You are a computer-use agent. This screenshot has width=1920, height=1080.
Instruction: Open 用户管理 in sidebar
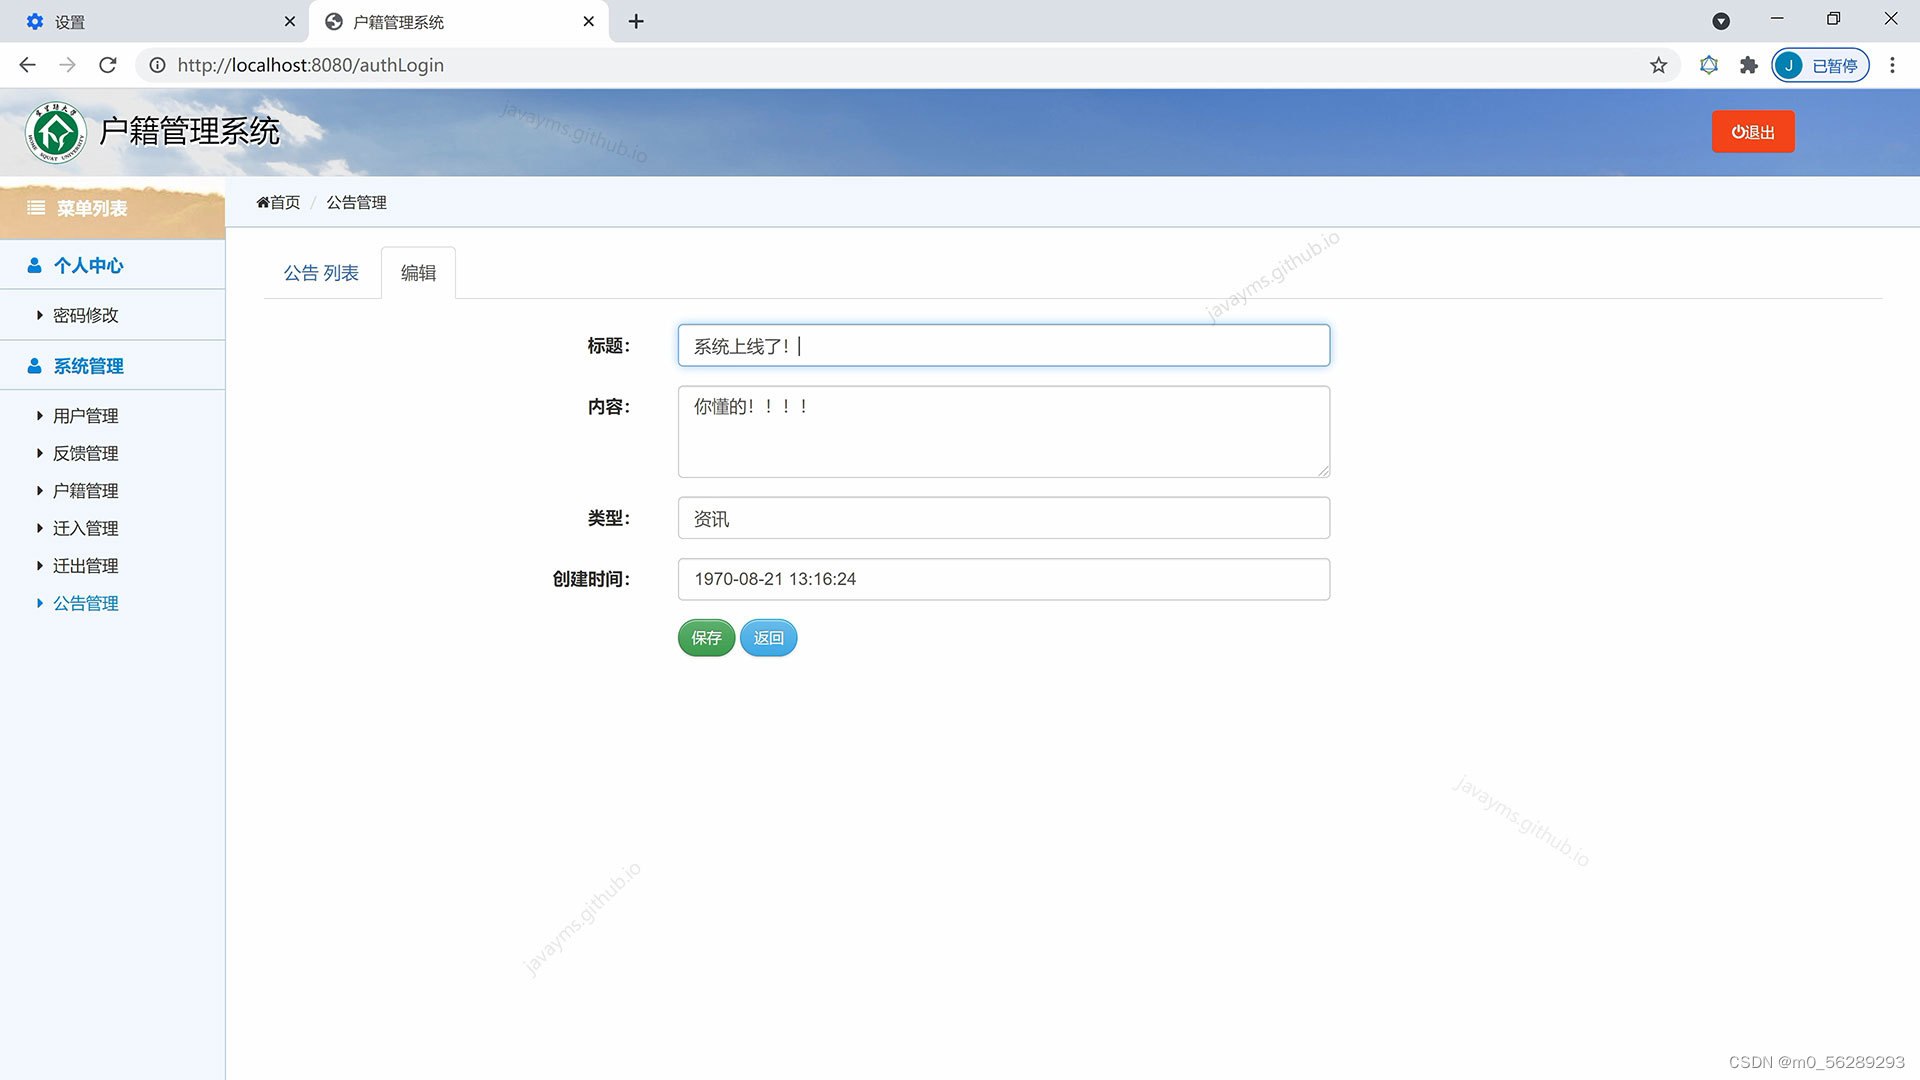coord(85,416)
